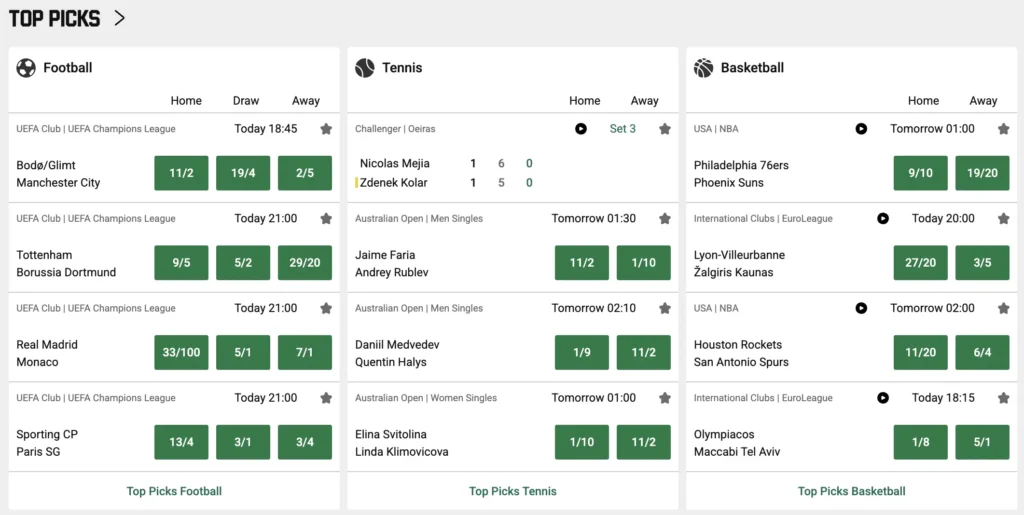Open Top Picks Basketball link
The width and height of the screenshot is (1024, 515).
click(851, 491)
